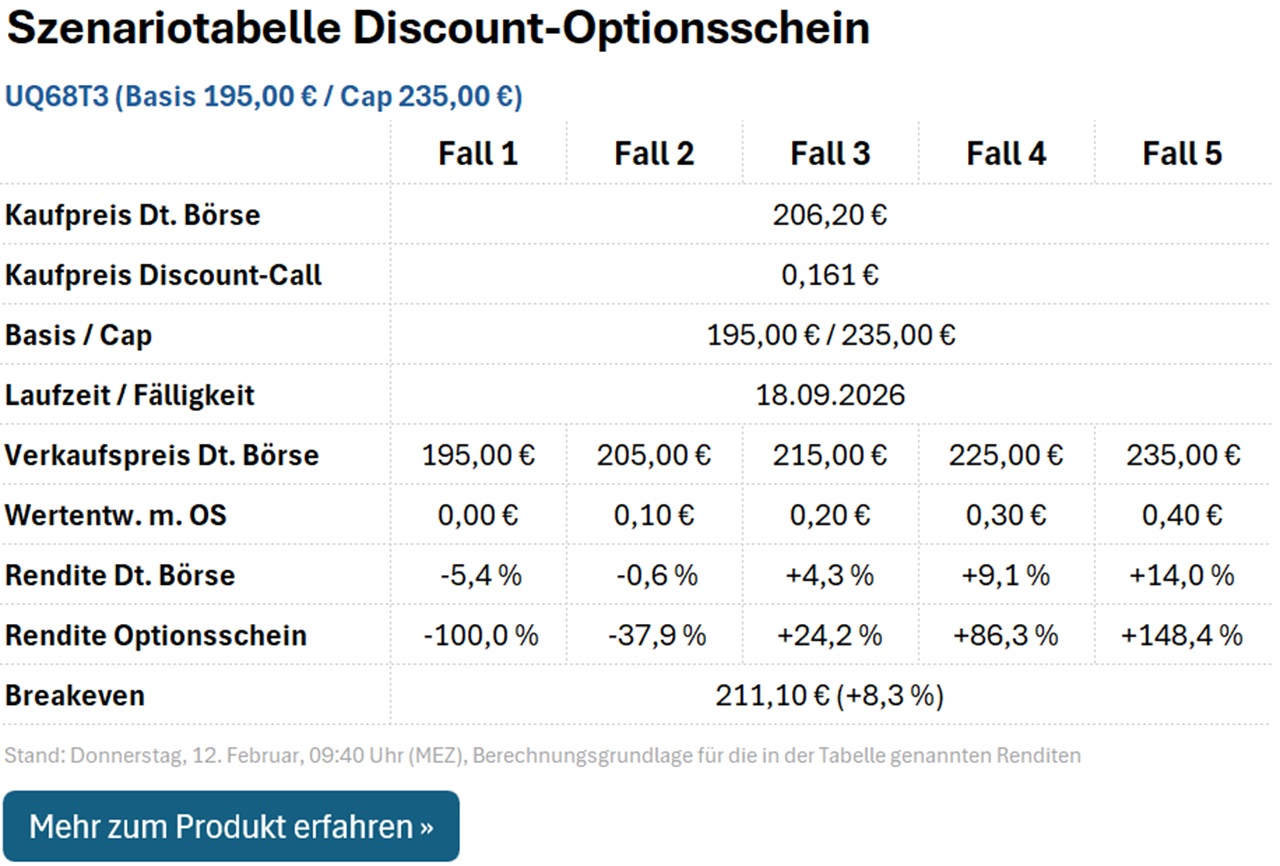The image size is (1280, 866).
Task: Select the +4,3 % Rendite Dt. Börse value
Action: [x=830, y=574]
